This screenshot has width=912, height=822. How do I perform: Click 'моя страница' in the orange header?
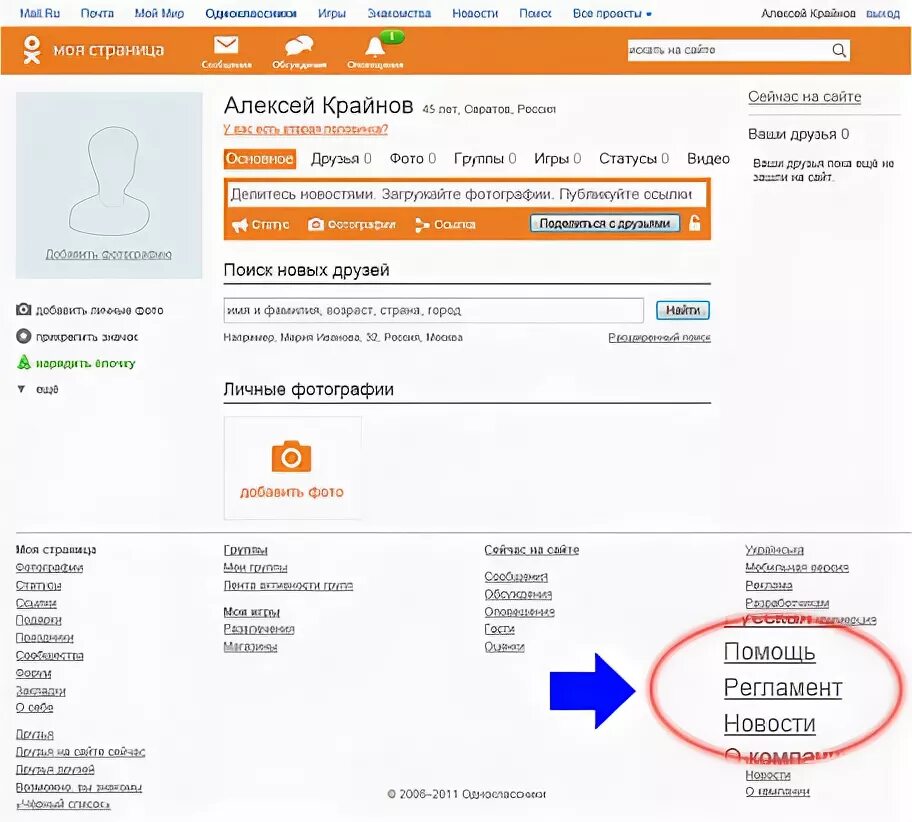pos(109,50)
